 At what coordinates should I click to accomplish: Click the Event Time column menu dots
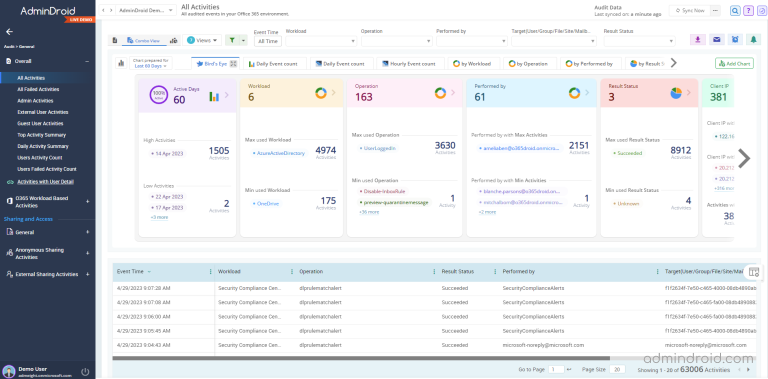[211, 271]
